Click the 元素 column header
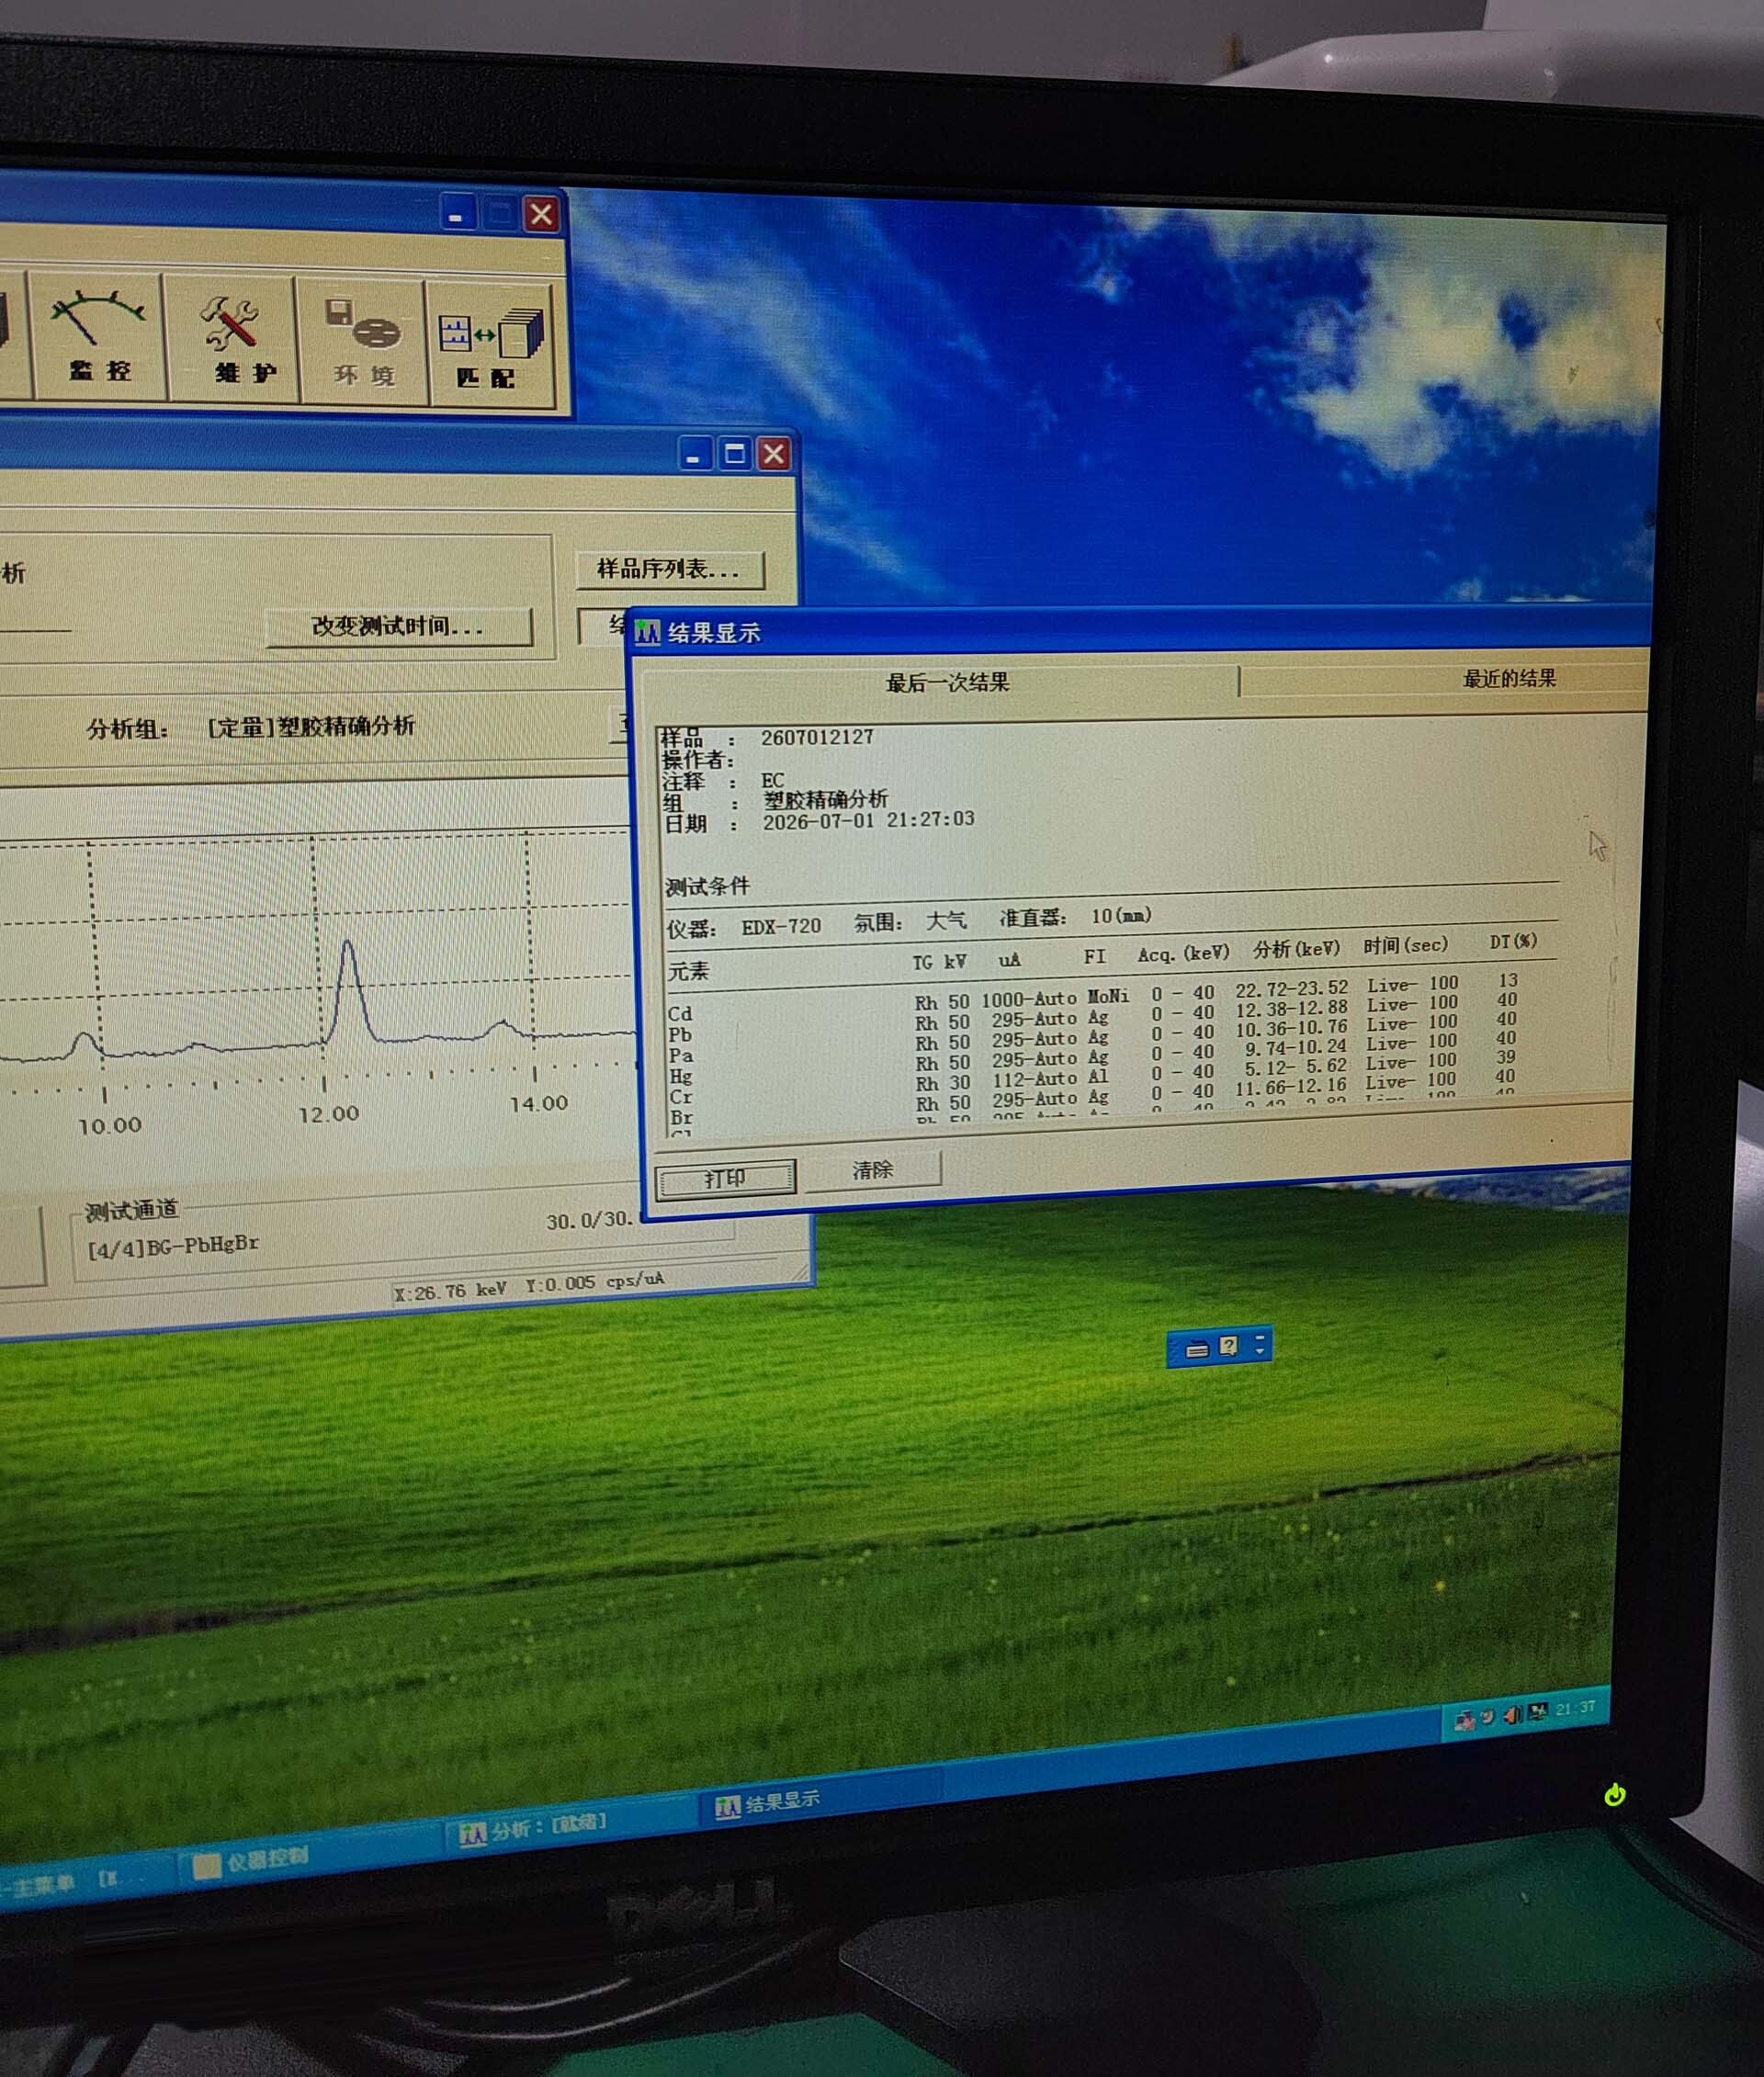1764x2077 pixels. [688, 970]
